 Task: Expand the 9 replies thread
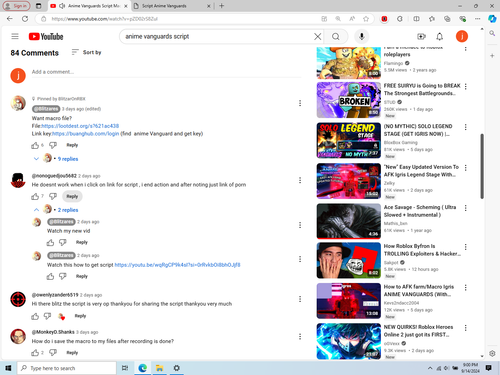point(56,159)
